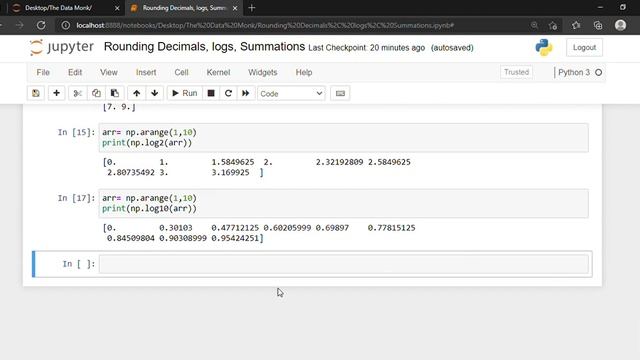Cut selected cells with the scissors icon
The image size is (640, 360).
tap(77, 93)
